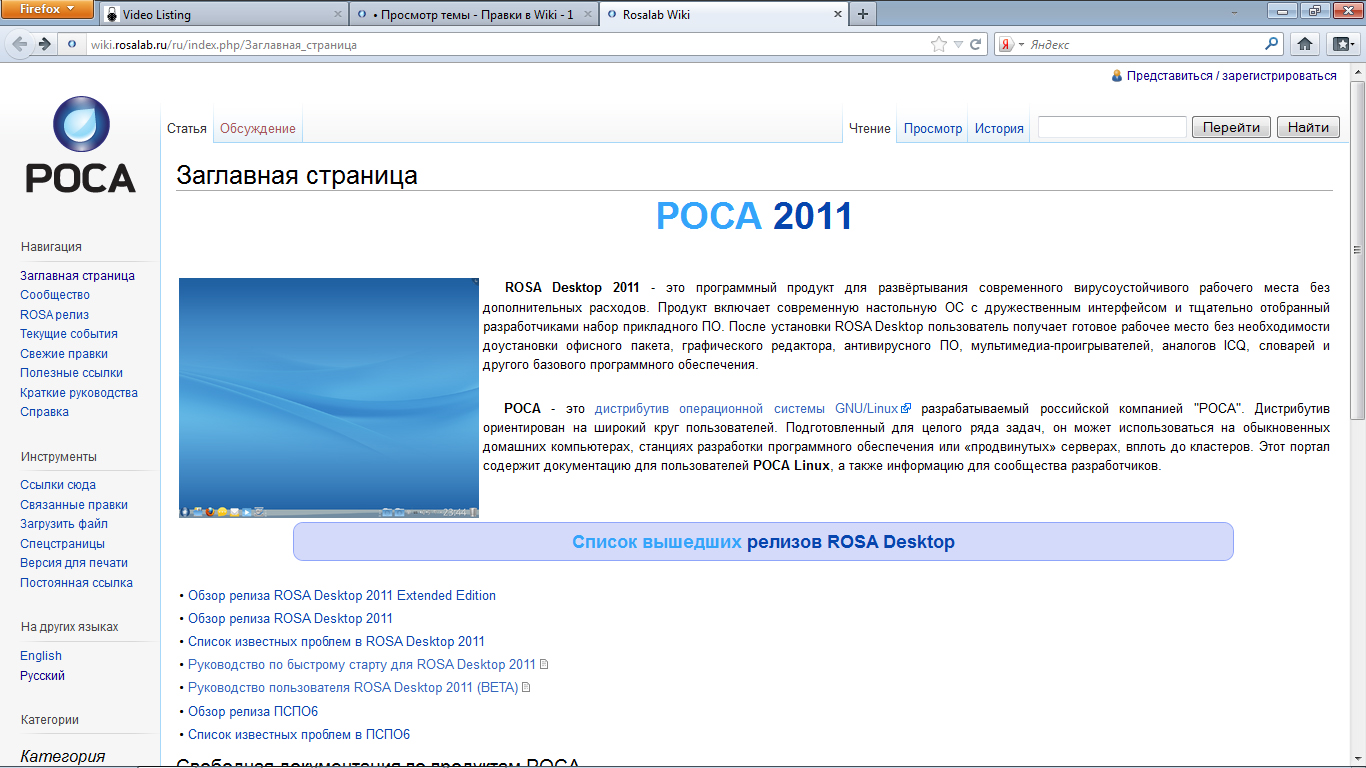Image resolution: width=1366 pixels, height=768 pixels.
Task: Select the Чтение view tab
Action: click(870, 129)
